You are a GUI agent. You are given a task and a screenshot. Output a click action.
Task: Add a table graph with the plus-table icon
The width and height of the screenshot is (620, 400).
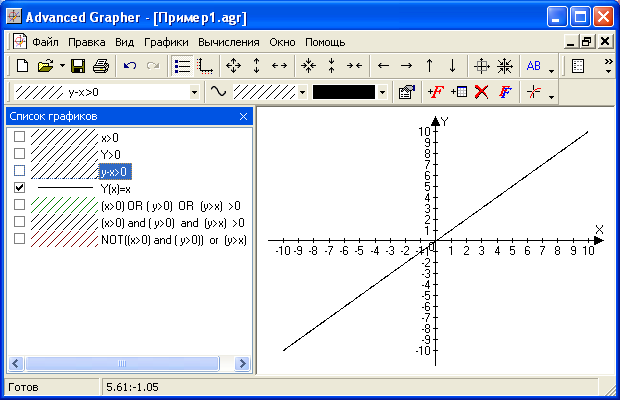point(459,92)
